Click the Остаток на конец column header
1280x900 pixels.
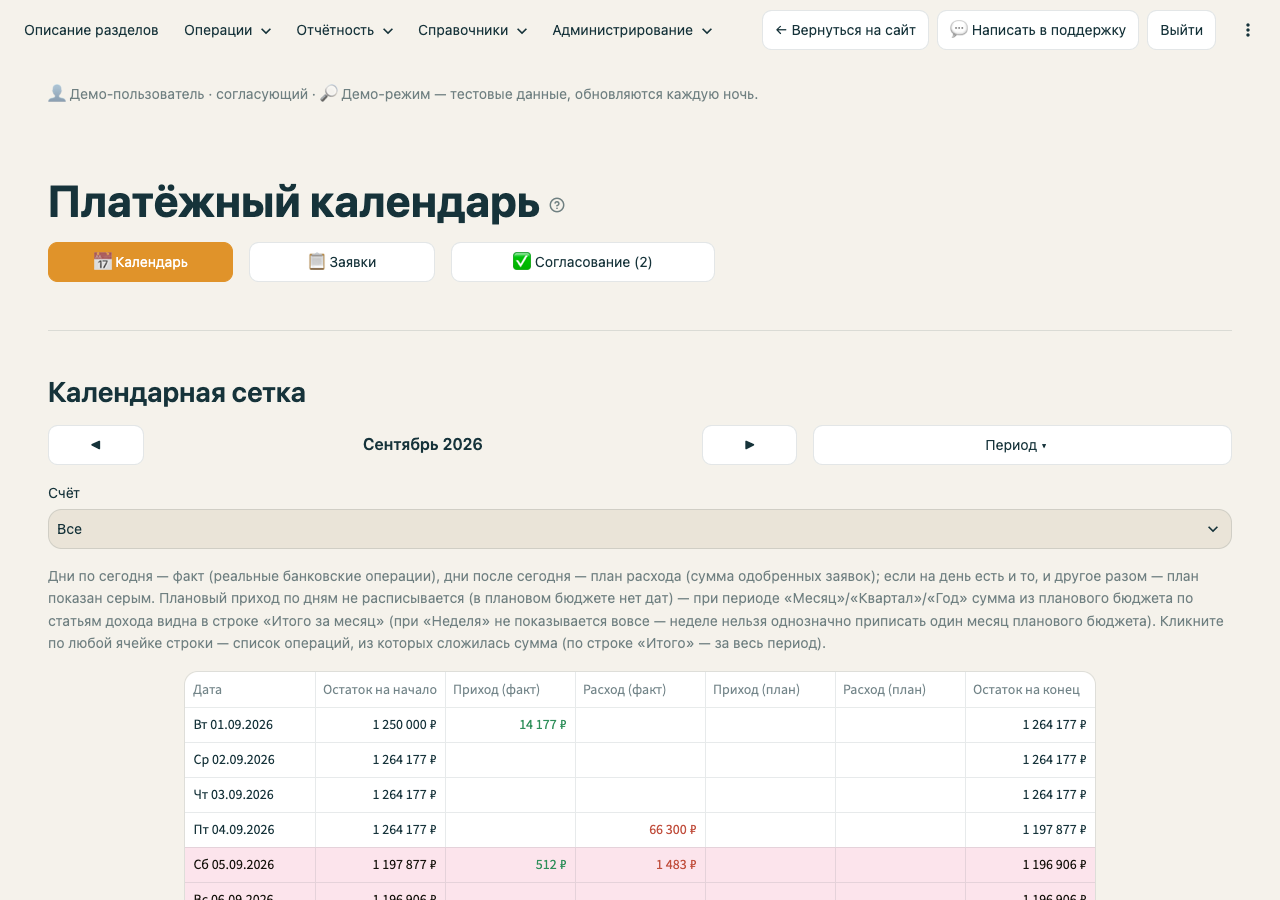coord(1030,690)
